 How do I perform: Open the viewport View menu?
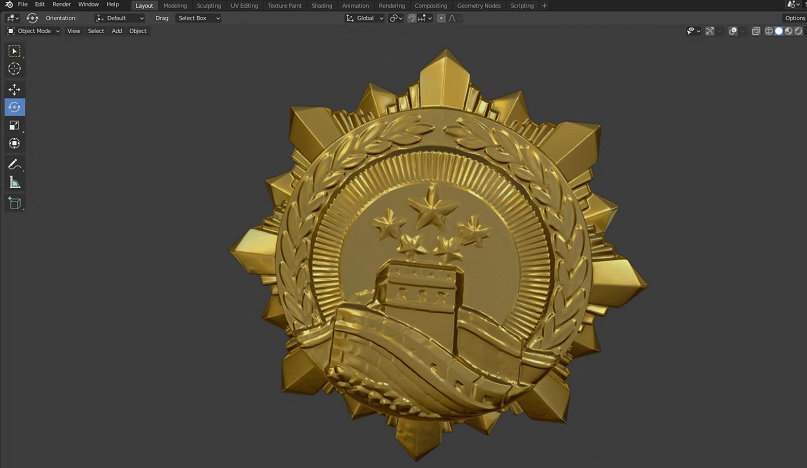click(74, 31)
